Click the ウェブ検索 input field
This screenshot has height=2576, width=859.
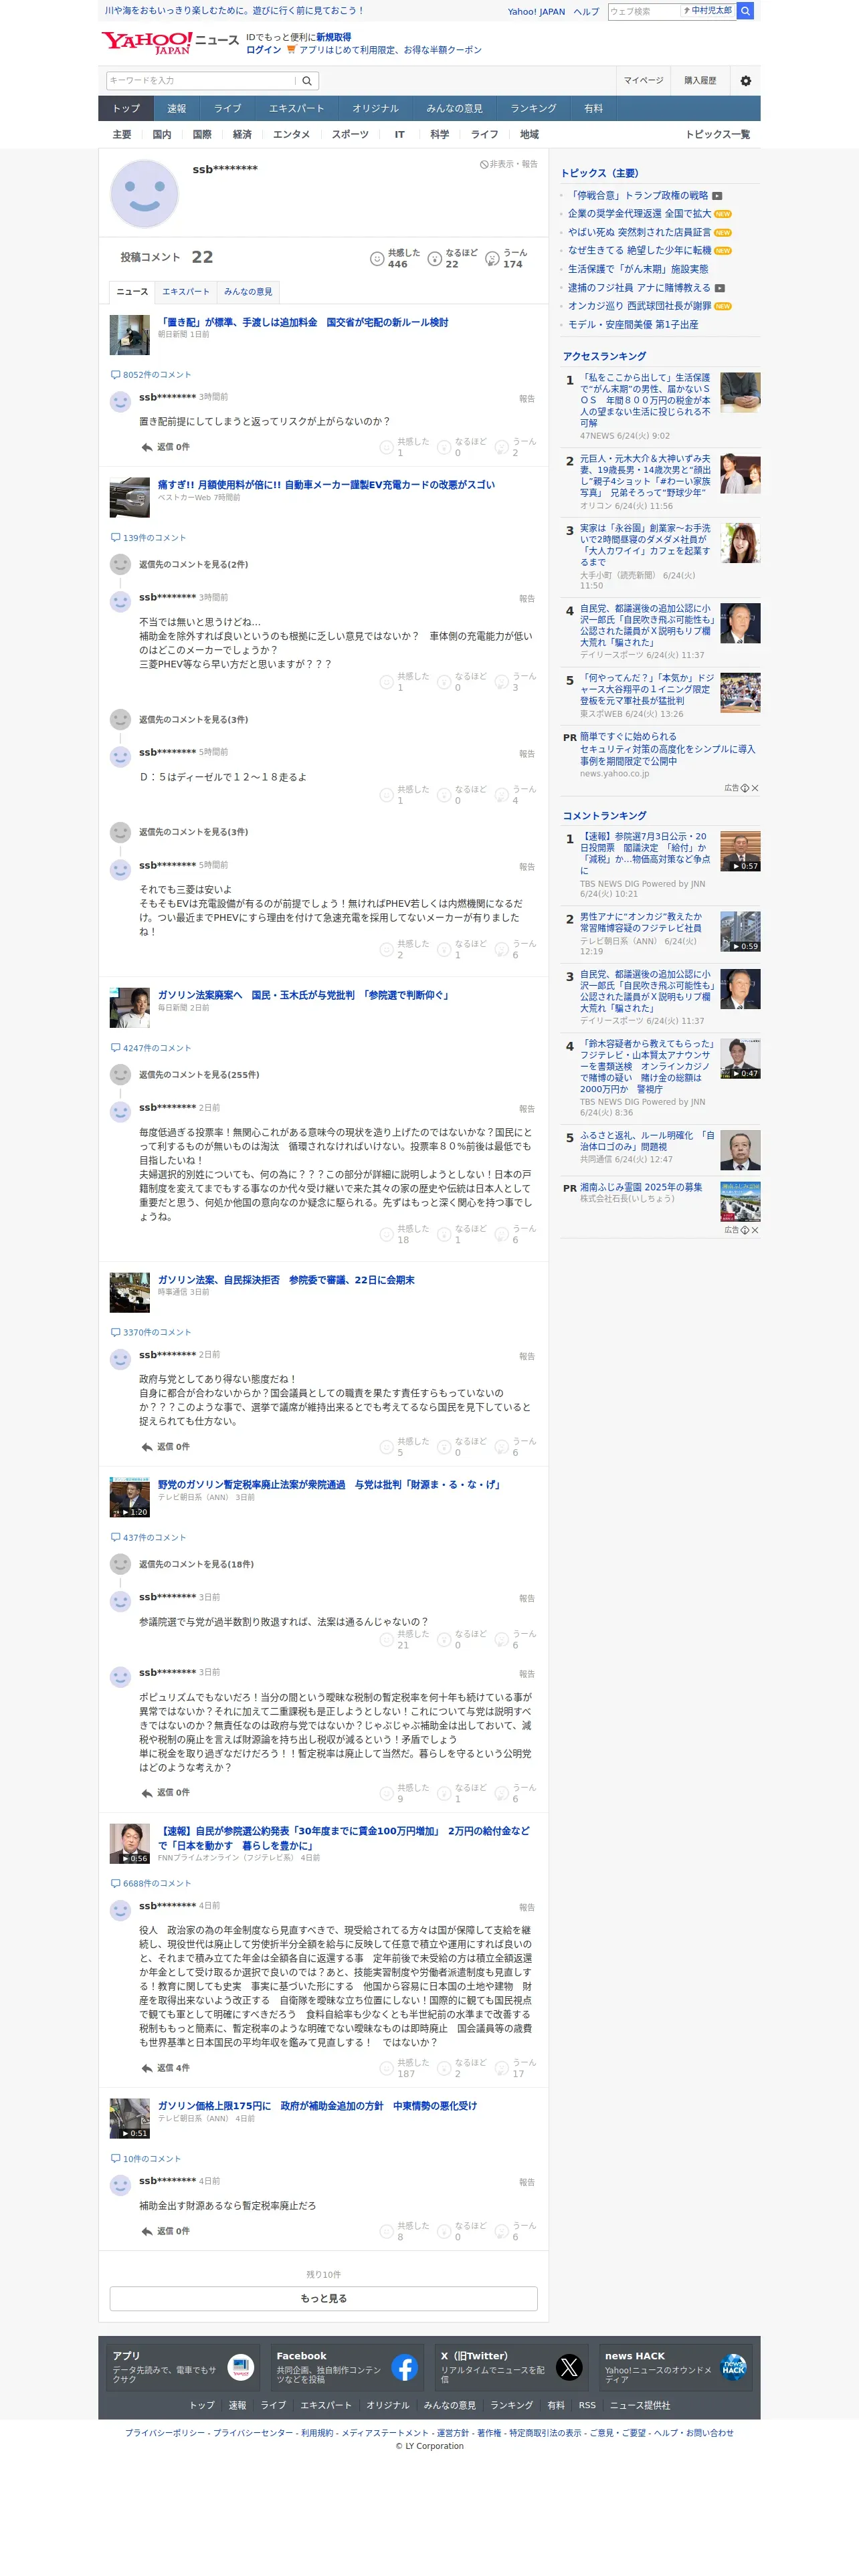tap(645, 11)
